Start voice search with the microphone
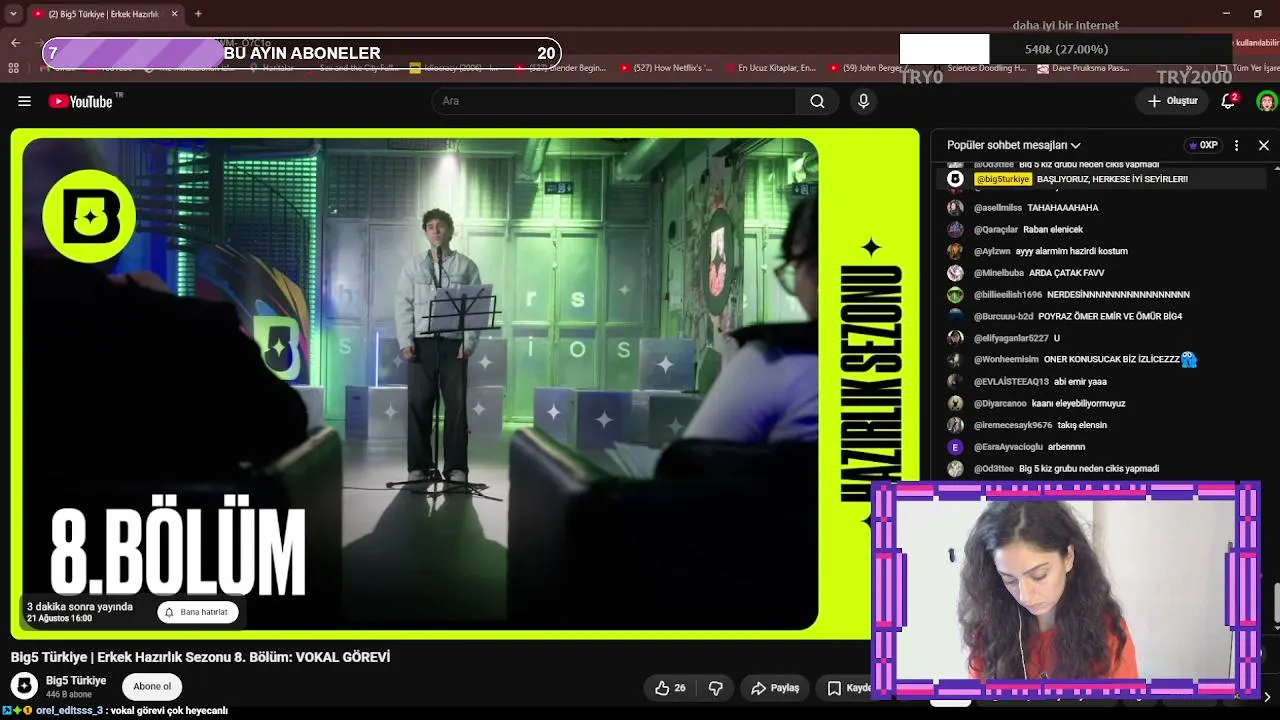Viewport: 1280px width, 720px height. click(863, 101)
